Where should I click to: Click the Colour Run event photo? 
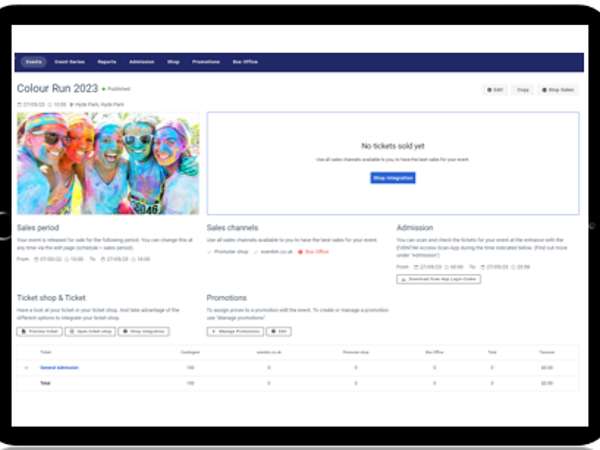108,163
